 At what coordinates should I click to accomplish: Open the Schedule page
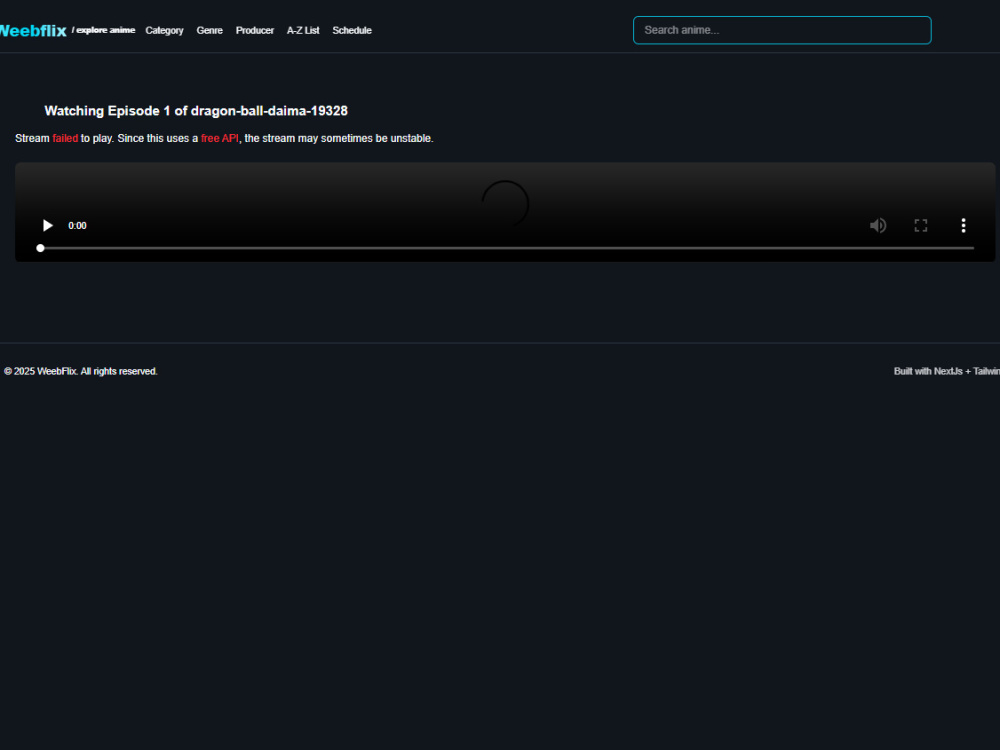pyautogui.click(x=351, y=31)
